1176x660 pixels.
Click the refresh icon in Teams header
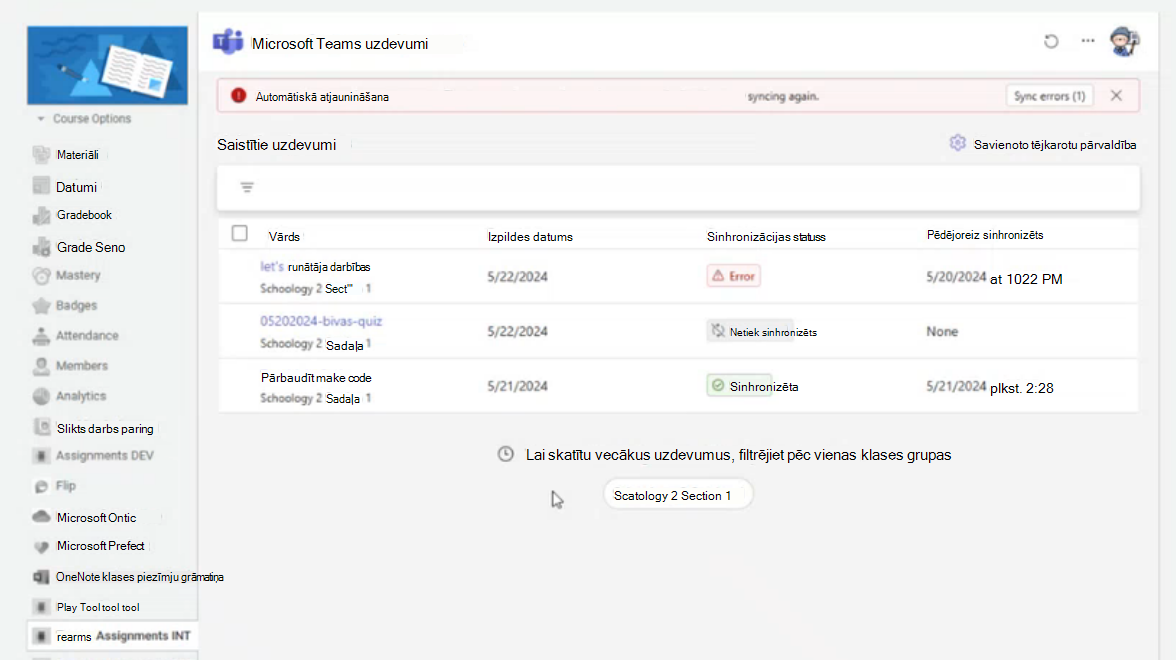click(1051, 41)
